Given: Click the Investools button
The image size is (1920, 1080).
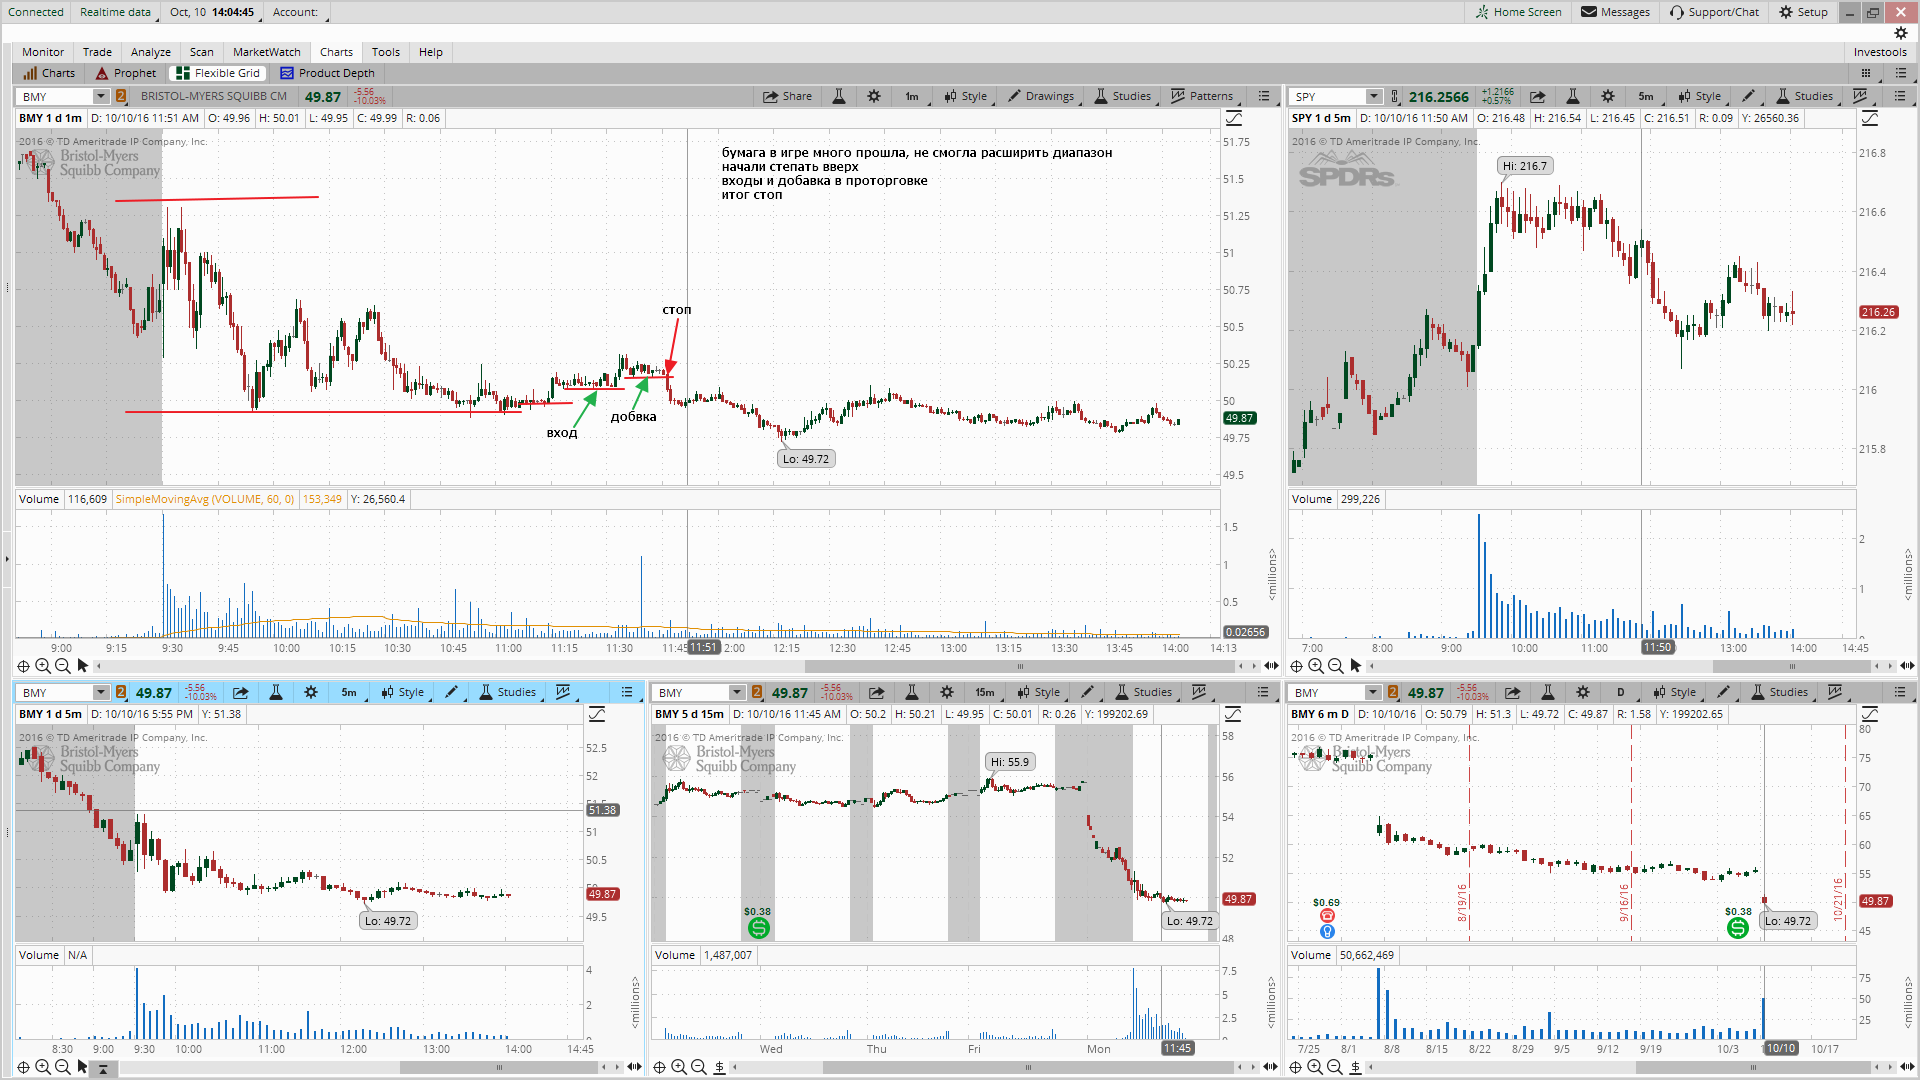Looking at the screenshot, I should click(x=1880, y=52).
